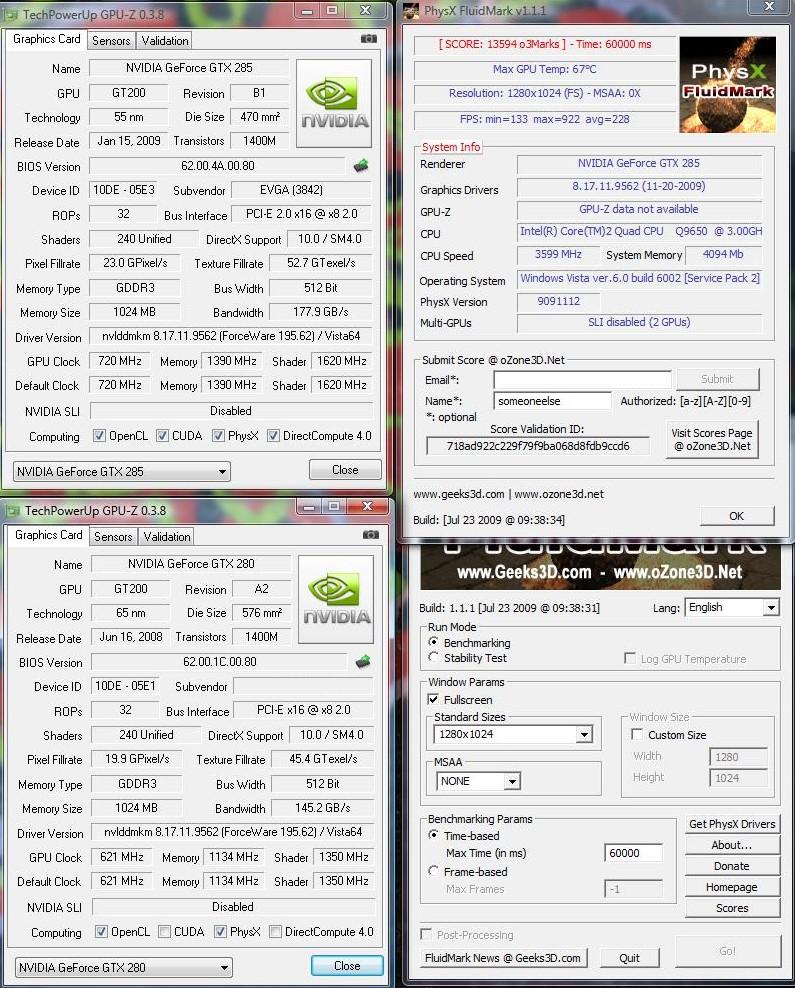Screen dimensions: 795x988
Task: Click camera screenshot icon in GTX 280 GPU-Z
Action: point(370,534)
